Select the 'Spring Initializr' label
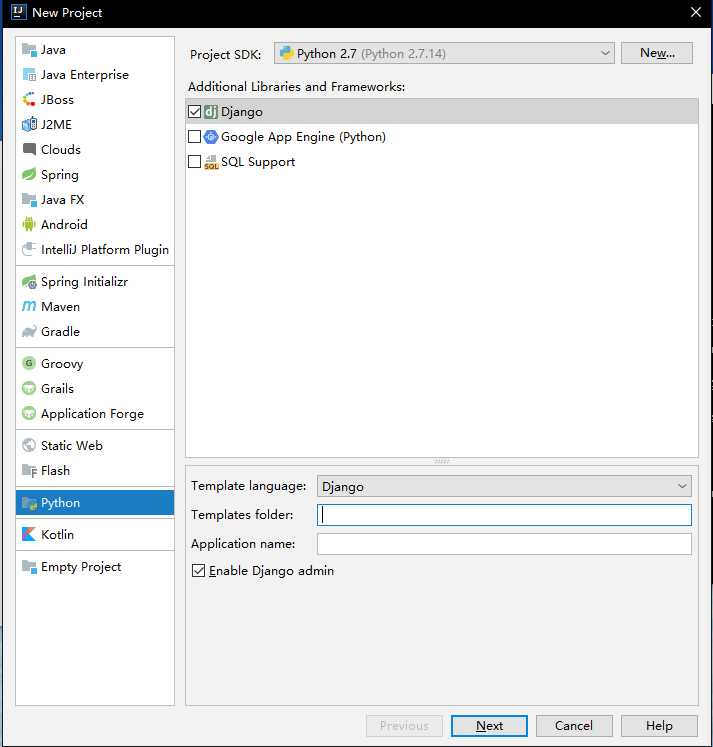Image resolution: width=713 pixels, height=747 pixels. [x=84, y=282]
